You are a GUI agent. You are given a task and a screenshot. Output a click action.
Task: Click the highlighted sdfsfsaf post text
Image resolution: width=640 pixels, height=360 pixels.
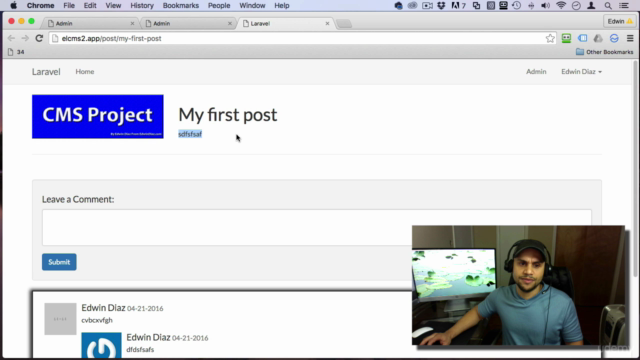190,134
